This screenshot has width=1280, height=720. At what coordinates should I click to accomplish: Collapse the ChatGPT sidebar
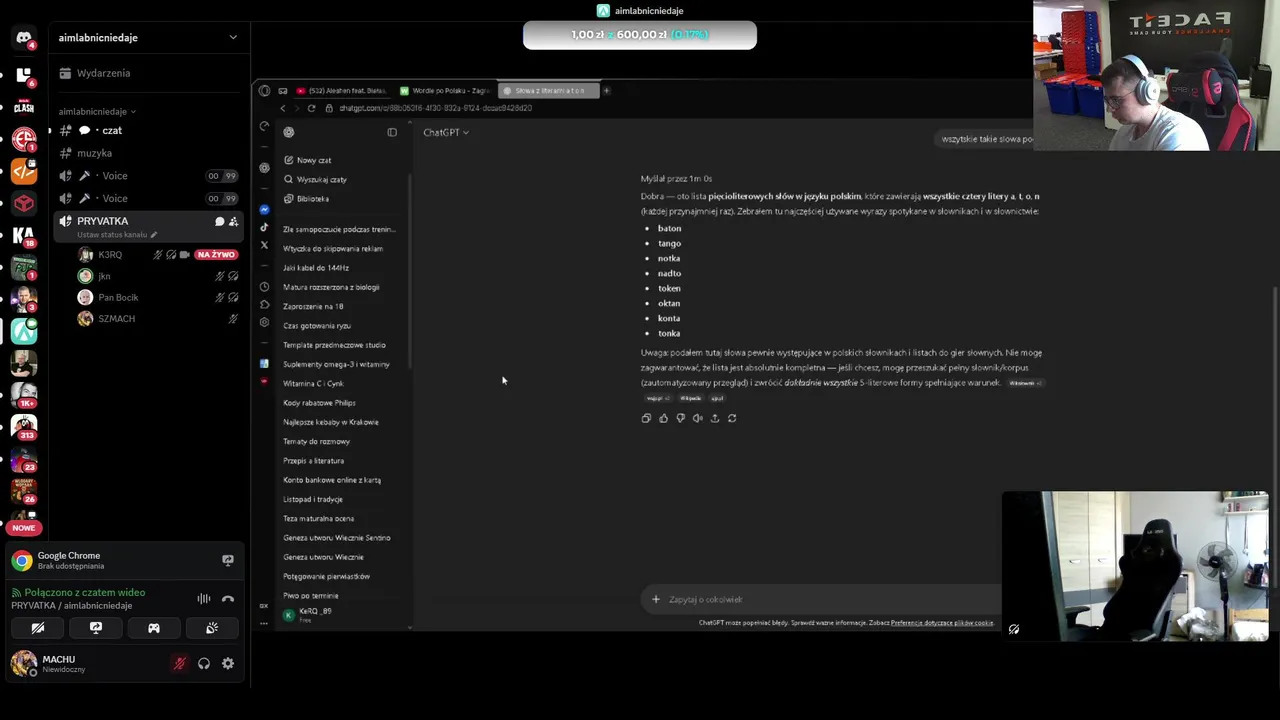pyautogui.click(x=392, y=132)
